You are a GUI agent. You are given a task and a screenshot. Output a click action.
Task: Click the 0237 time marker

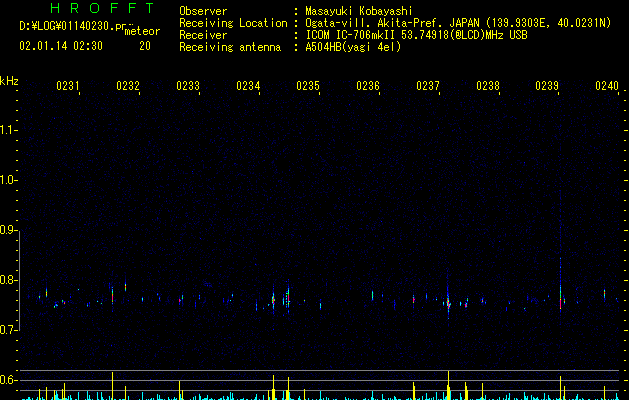coord(428,85)
